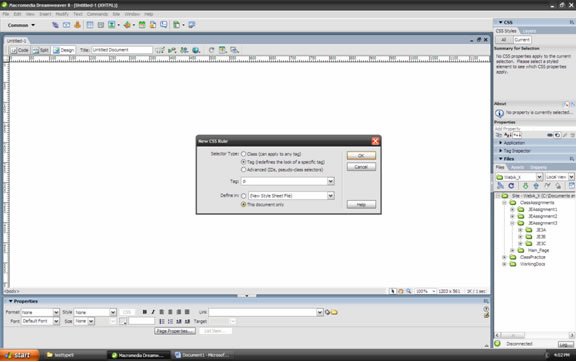Image resolution: width=577 pixels, height=362 pixels.
Task: Open the Modify menu
Action: pyautogui.click(x=62, y=14)
